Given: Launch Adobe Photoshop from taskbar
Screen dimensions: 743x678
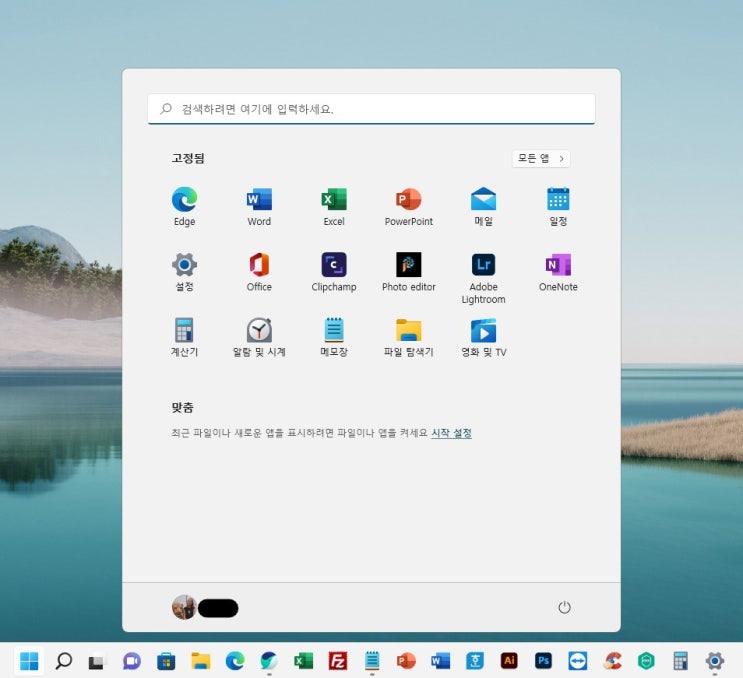Looking at the screenshot, I should pyautogui.click(x=543, y=660).
